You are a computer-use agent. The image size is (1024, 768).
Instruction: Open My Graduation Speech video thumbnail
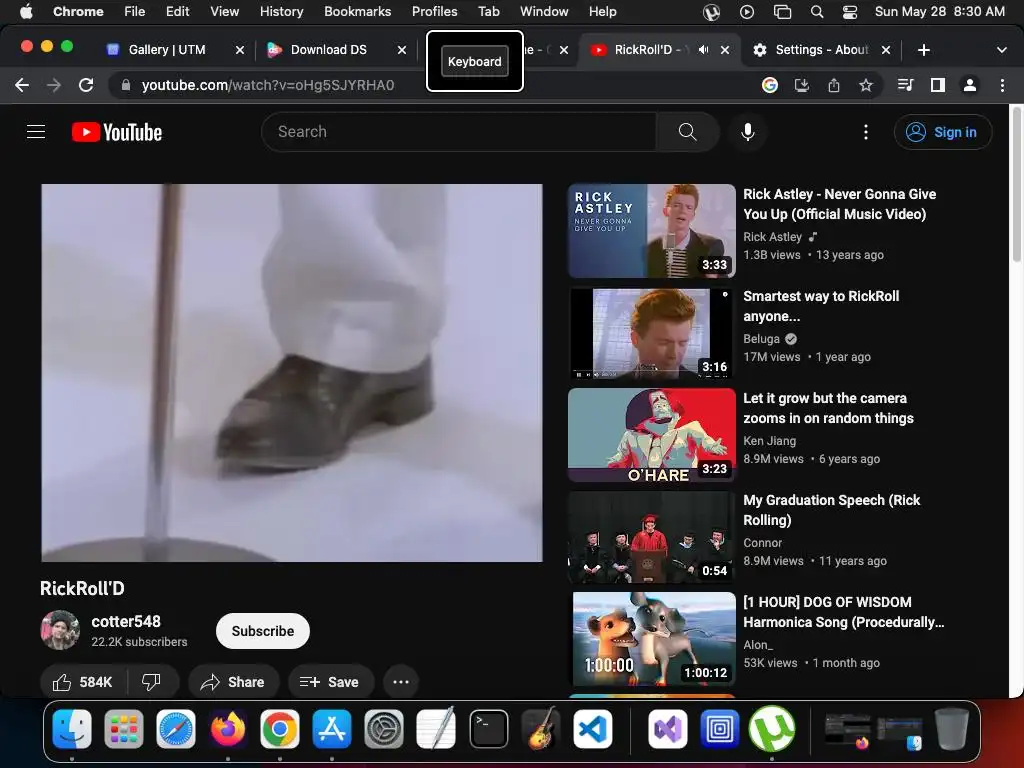652,537
